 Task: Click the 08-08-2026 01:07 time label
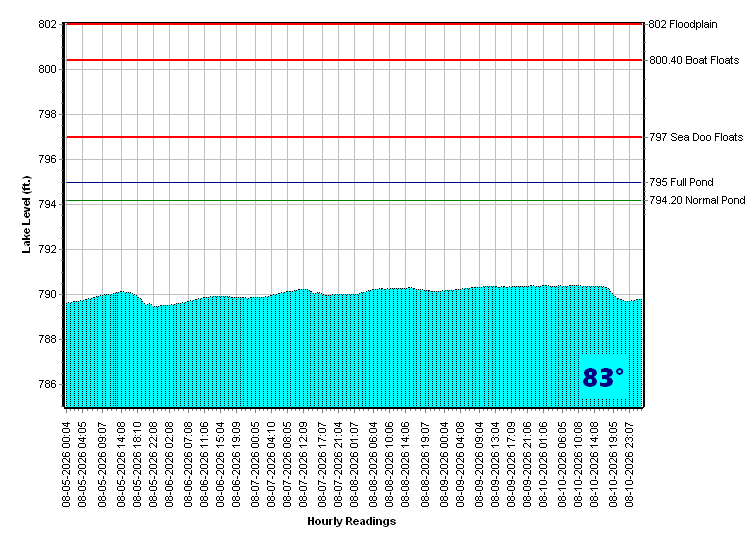click(x=354, y=464)
